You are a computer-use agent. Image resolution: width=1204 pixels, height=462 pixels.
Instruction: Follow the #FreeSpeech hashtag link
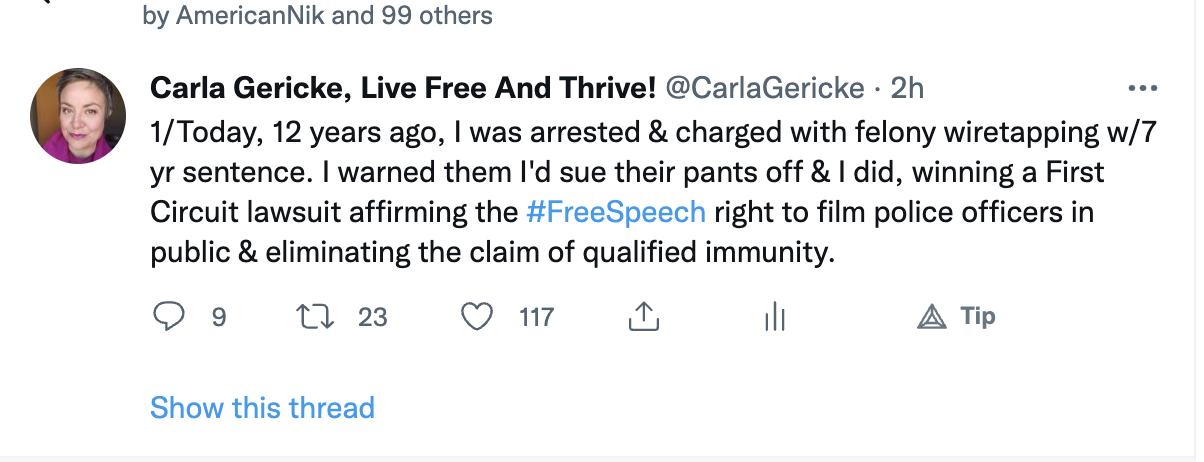pyautogui.click(x=617, y=213)
